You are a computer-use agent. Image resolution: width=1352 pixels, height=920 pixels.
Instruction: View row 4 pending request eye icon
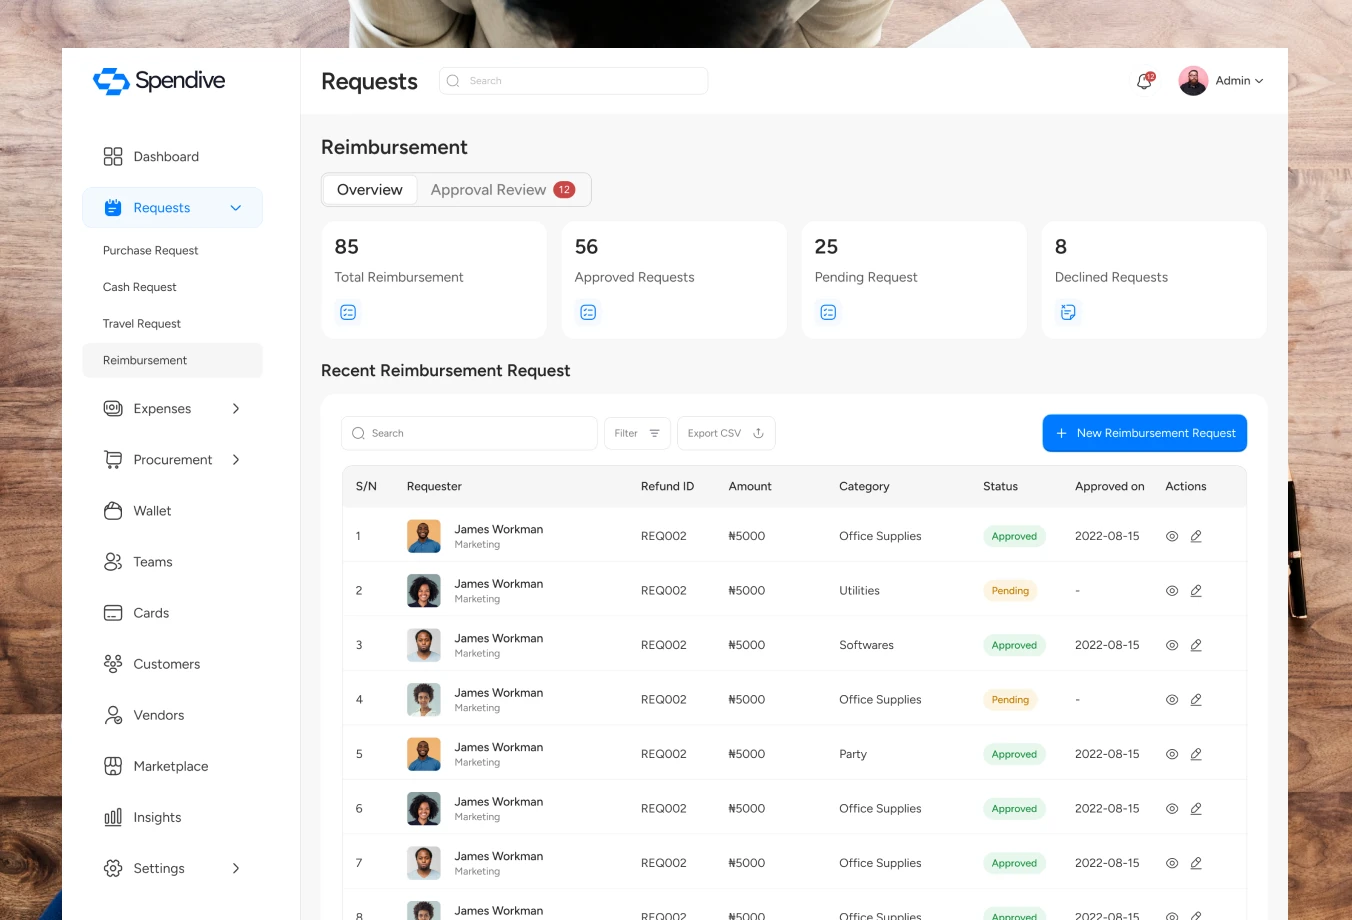(x=1172, y=700)
